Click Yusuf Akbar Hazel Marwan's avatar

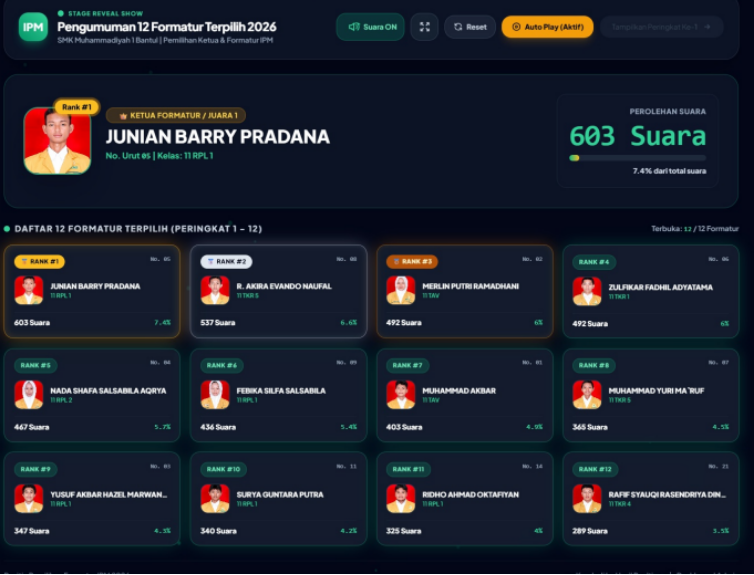tap(29, 499)
